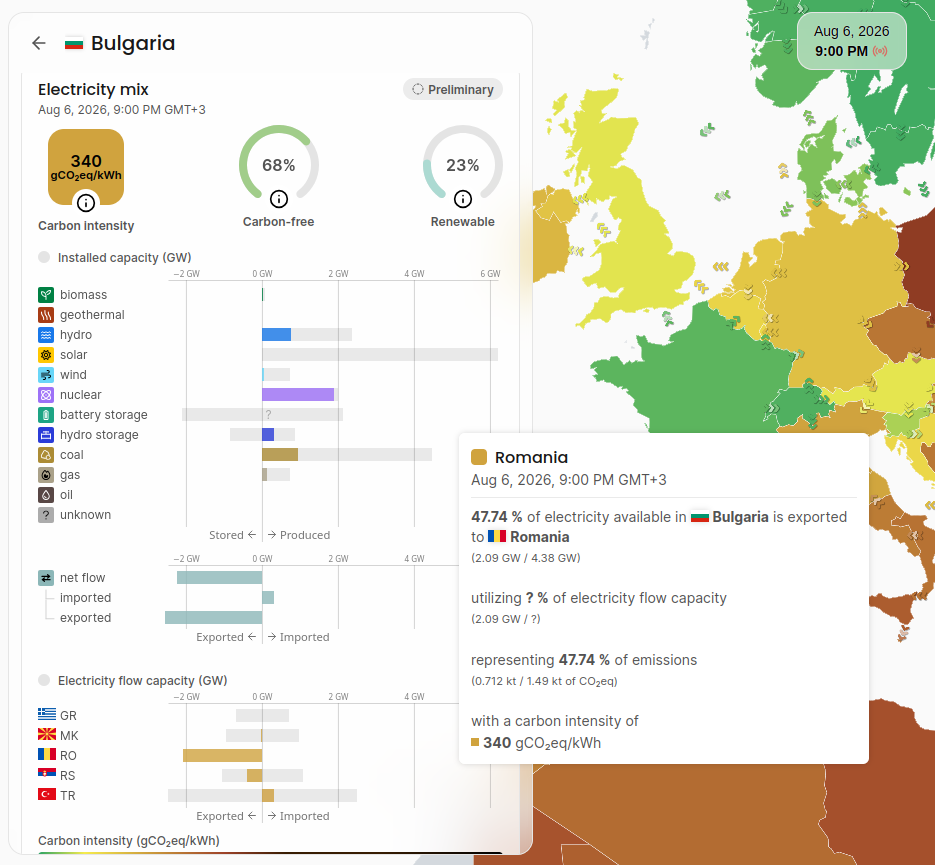Open the Aug 6, 2026 9:00 PM time selector
Screen dimensions: 935x865
click(852, 41)
